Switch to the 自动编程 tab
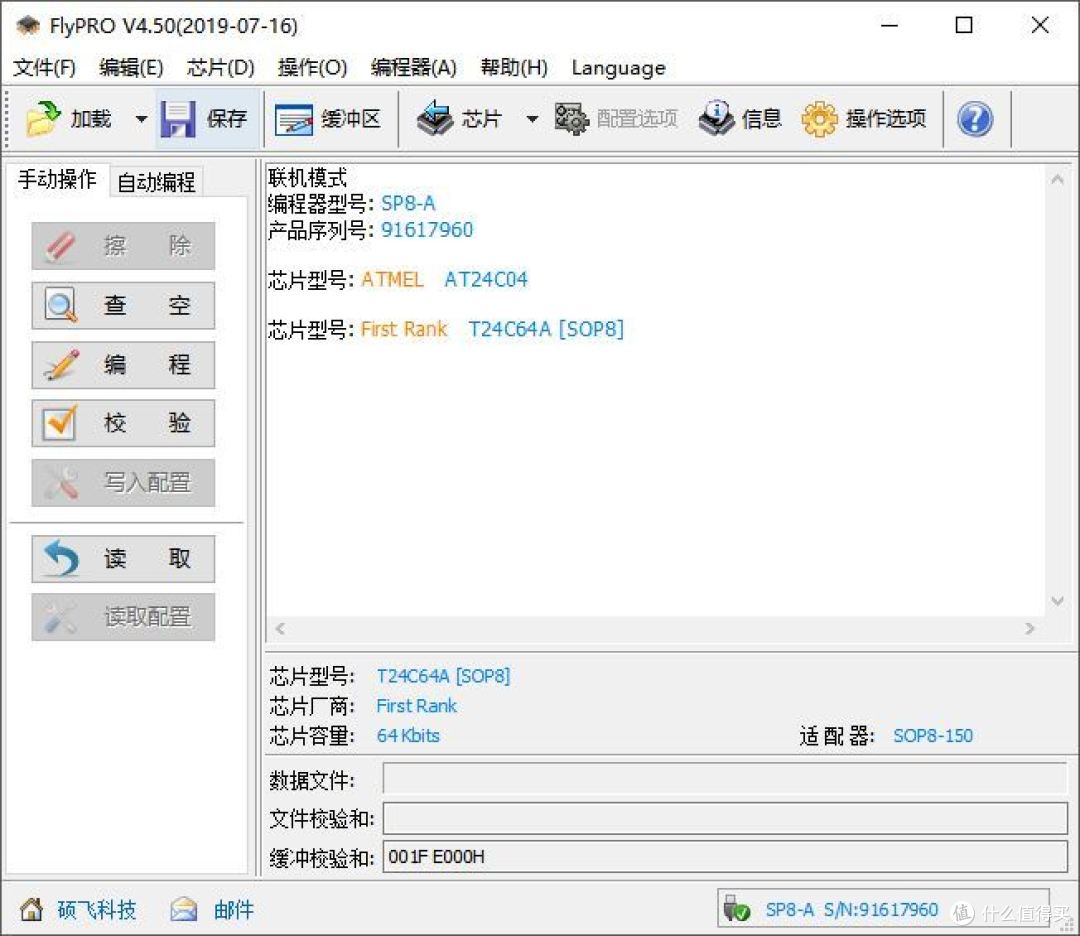The image size is (1080, 936). 154,181
